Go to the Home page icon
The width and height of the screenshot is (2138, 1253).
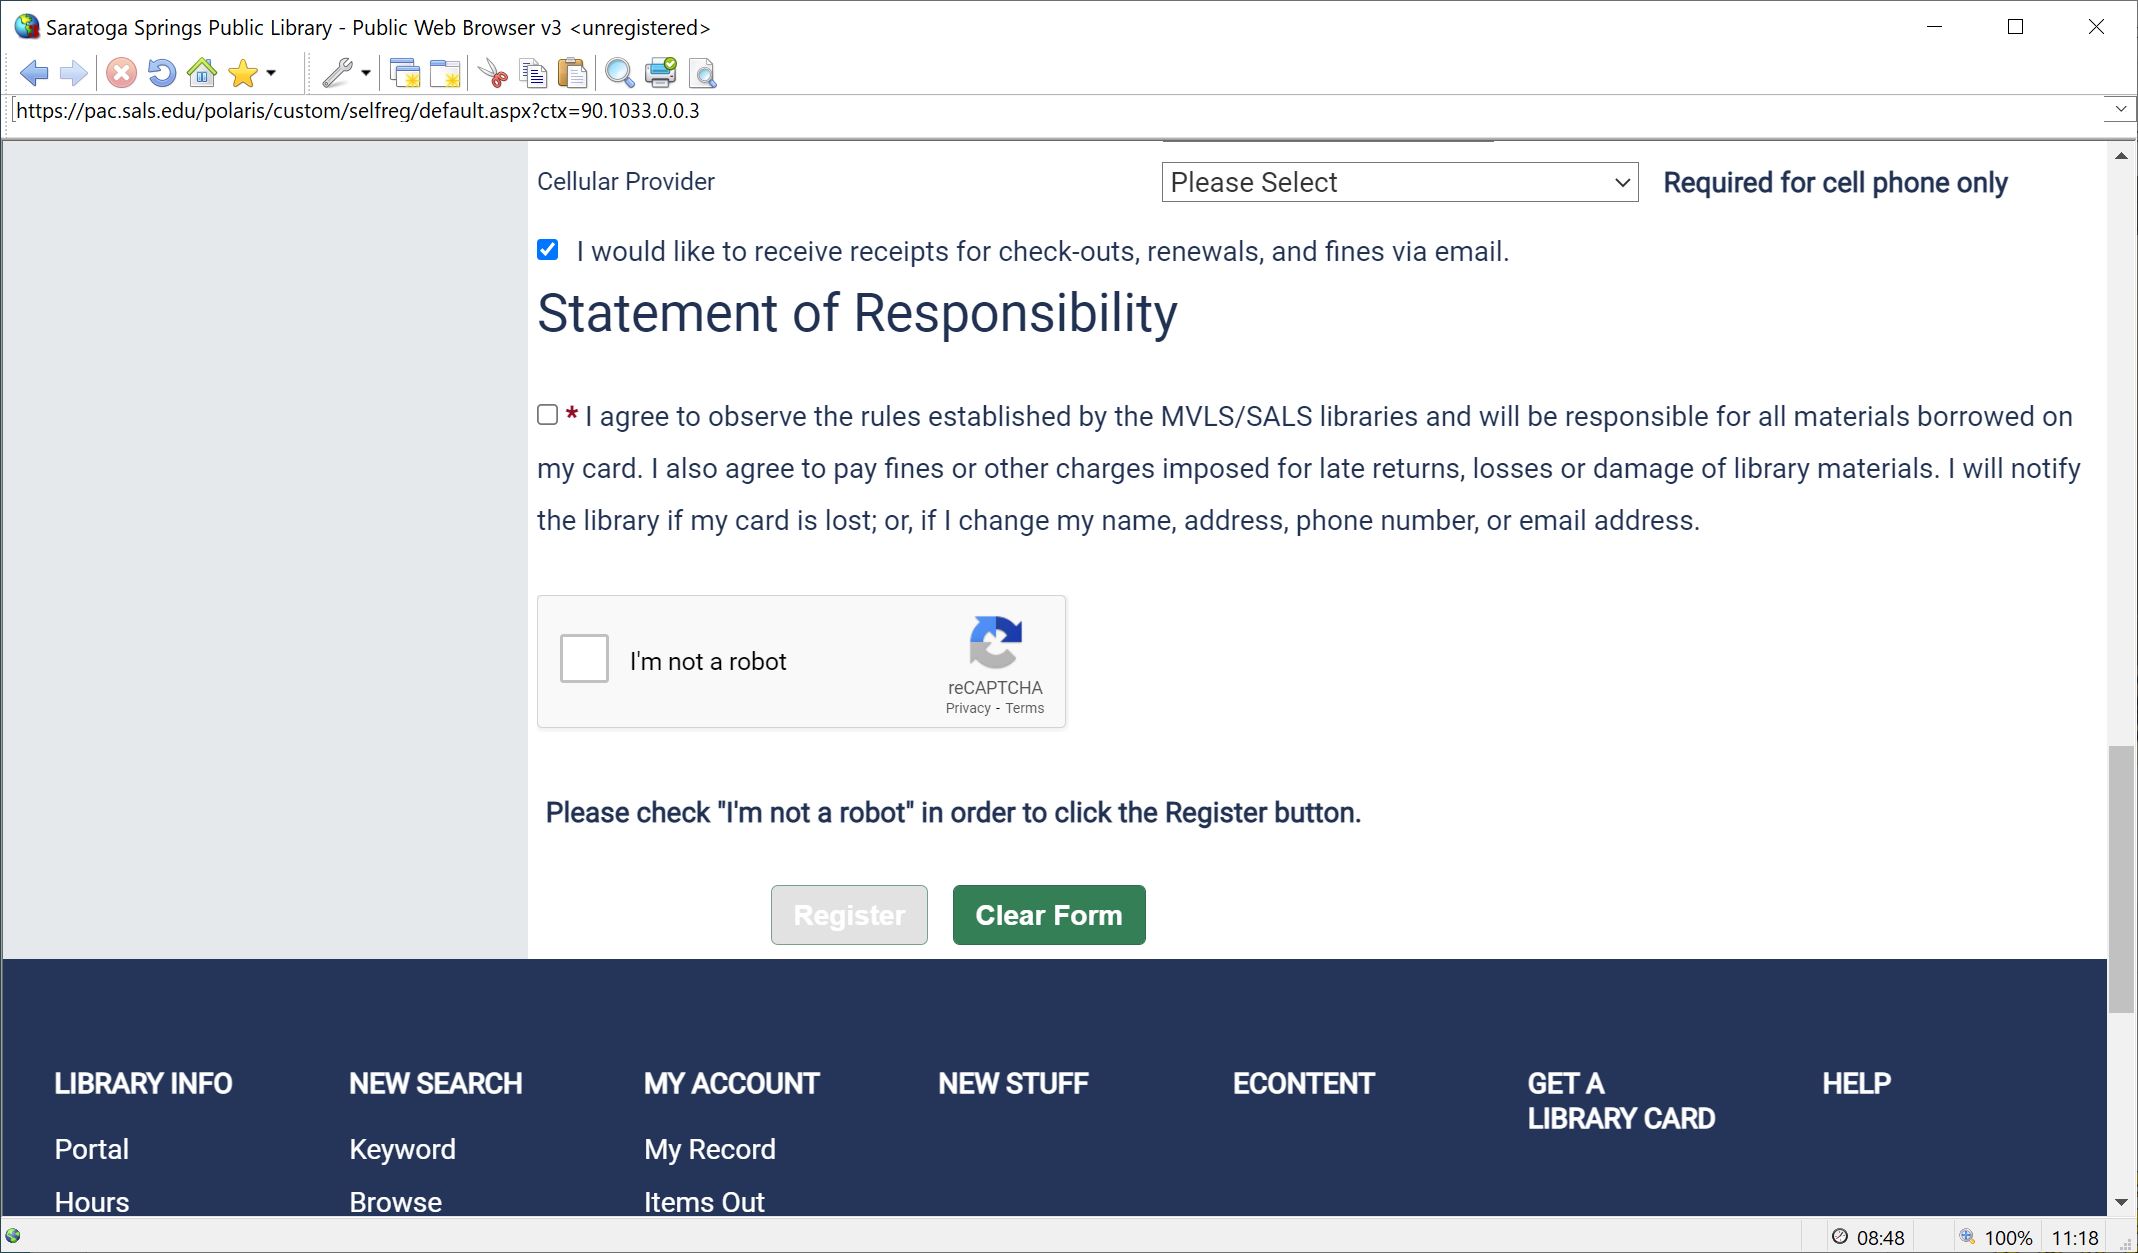click(x=202, y=73)
